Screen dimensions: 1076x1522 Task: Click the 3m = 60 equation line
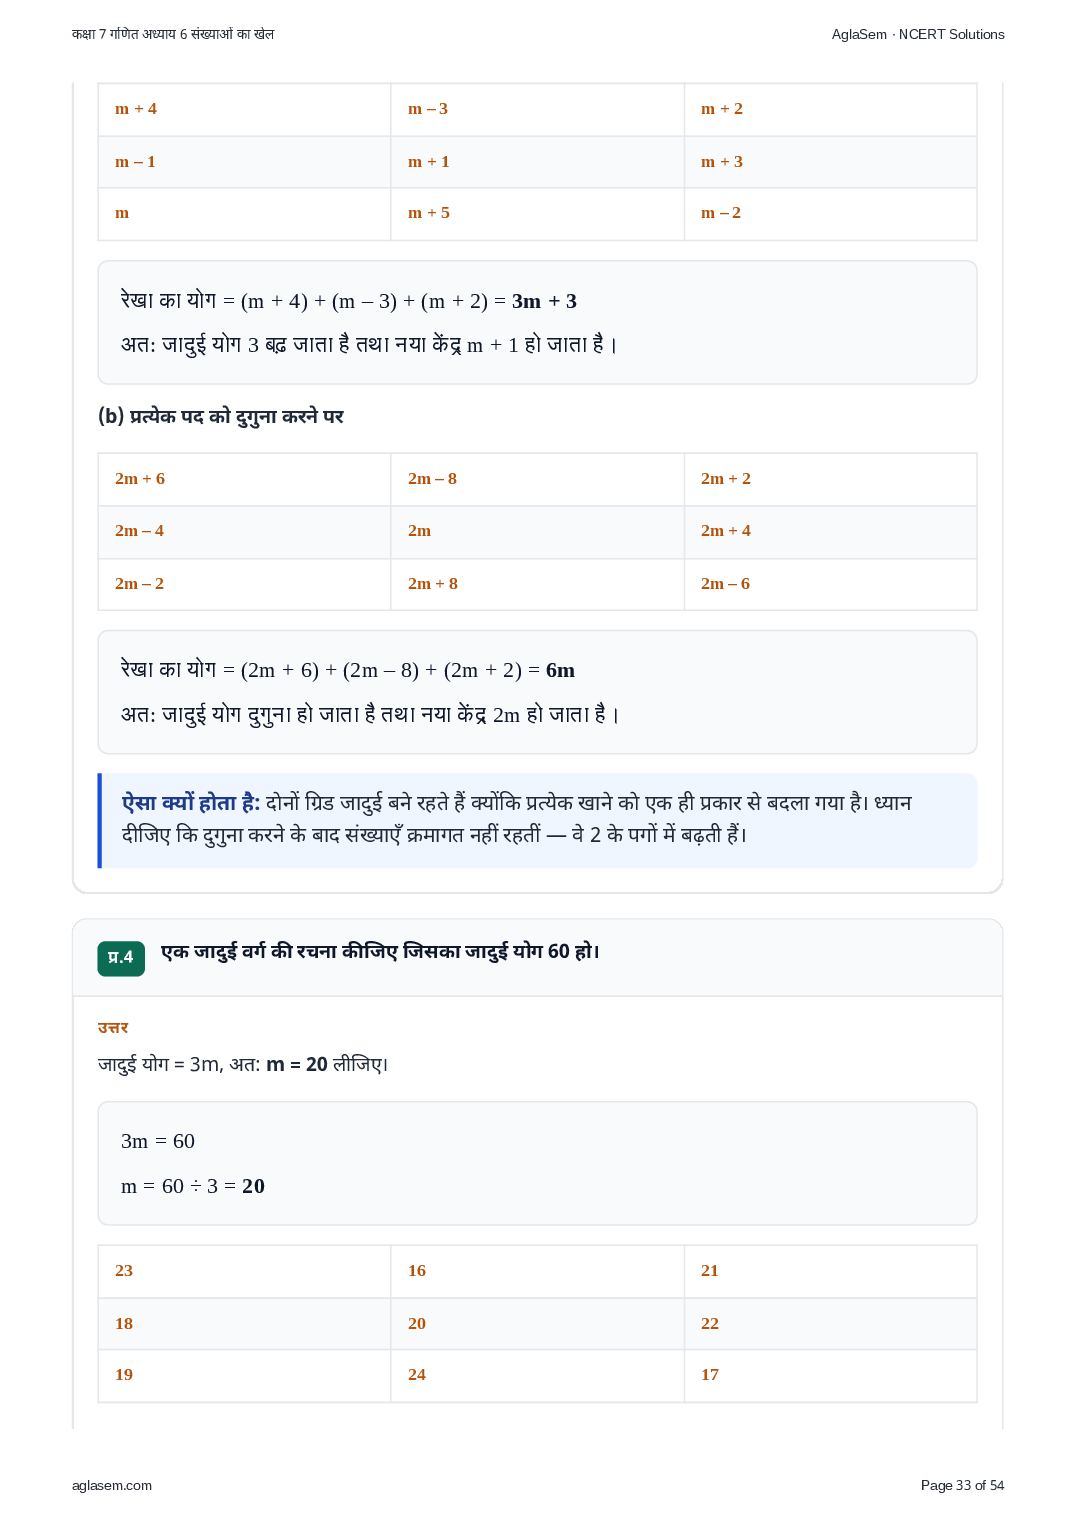click(158, 1142)
